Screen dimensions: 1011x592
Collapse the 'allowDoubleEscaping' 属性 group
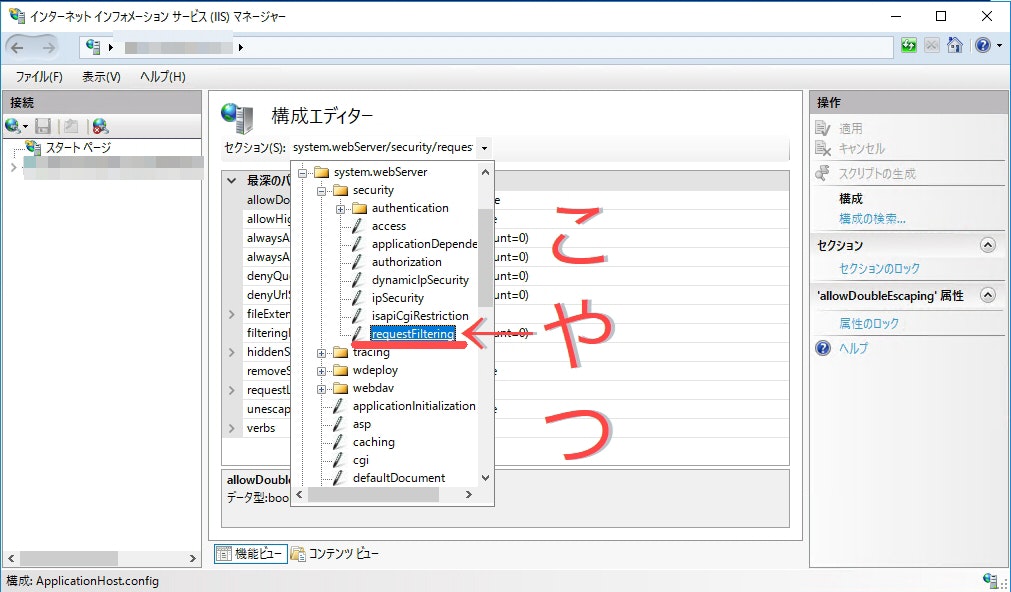987,295
